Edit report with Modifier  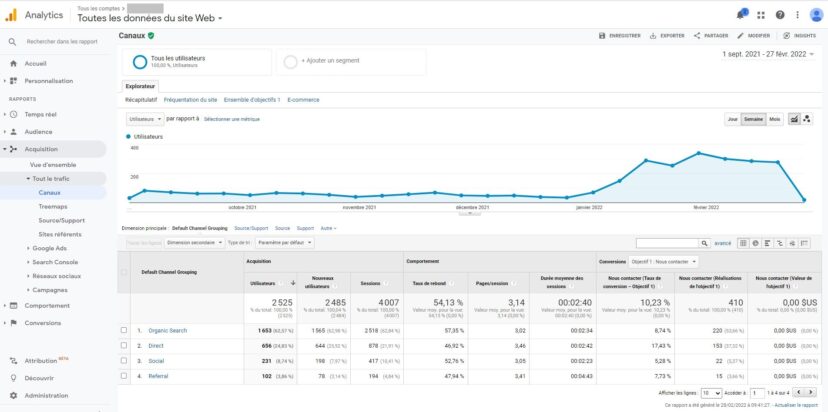pos(754,35)
